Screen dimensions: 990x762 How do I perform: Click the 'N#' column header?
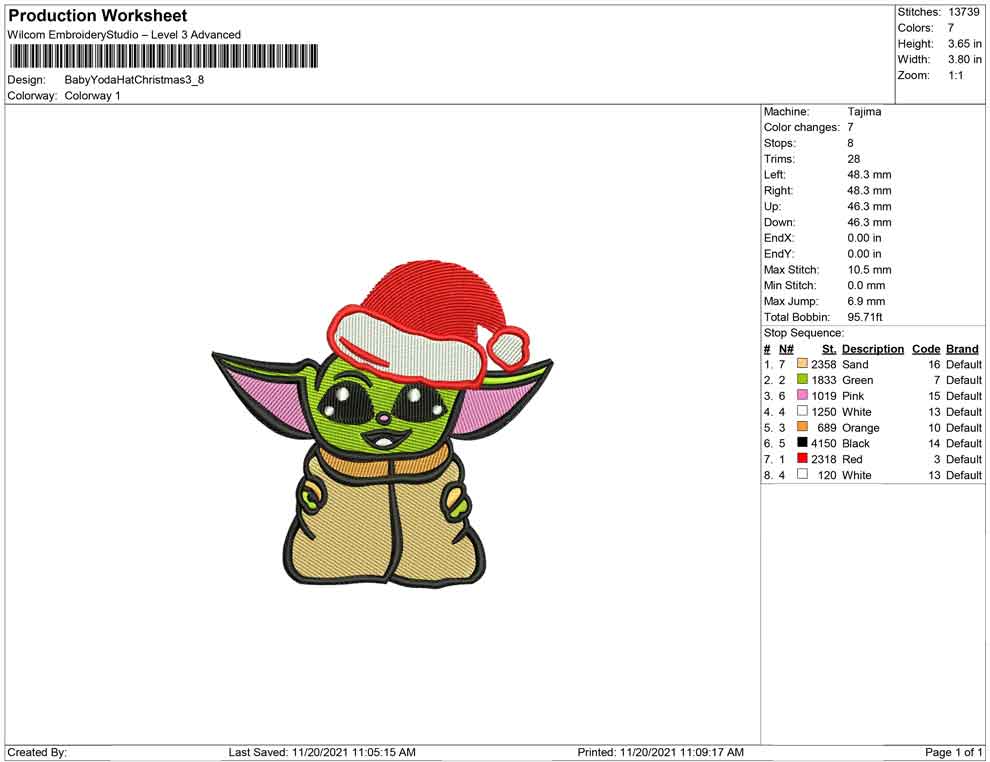[785, 349]
